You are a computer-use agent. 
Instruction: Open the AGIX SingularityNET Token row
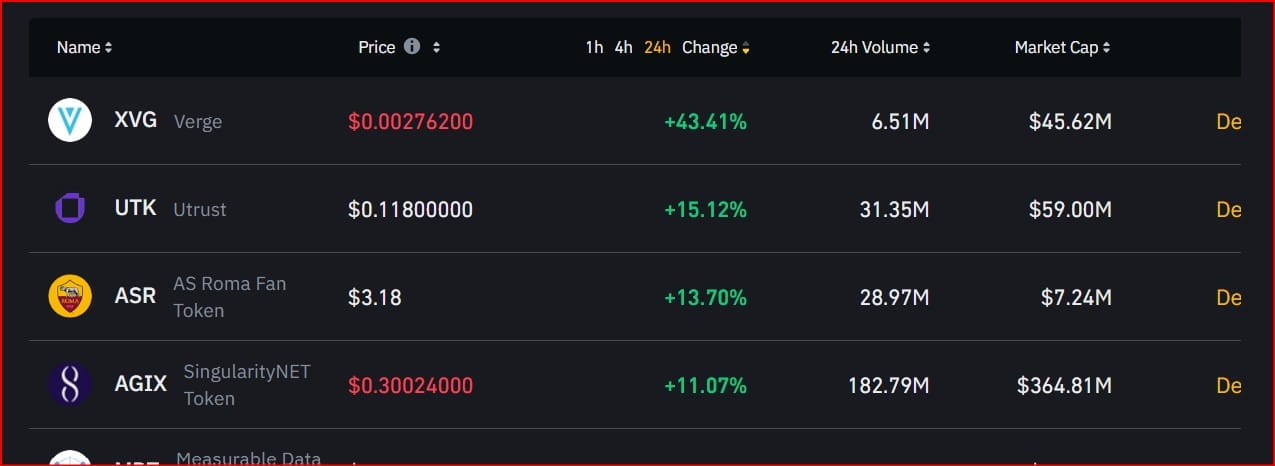(141, 385)
